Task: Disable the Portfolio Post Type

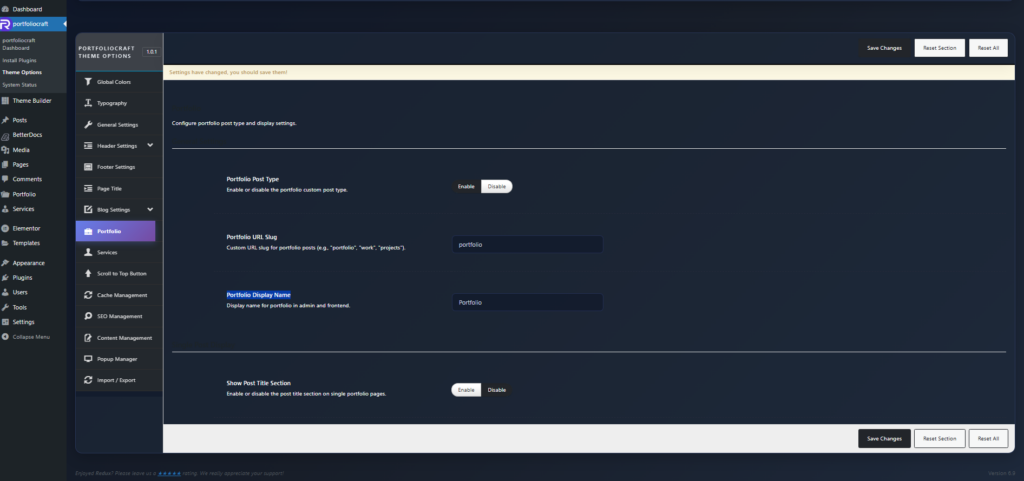Action: (x=497, y=186)
